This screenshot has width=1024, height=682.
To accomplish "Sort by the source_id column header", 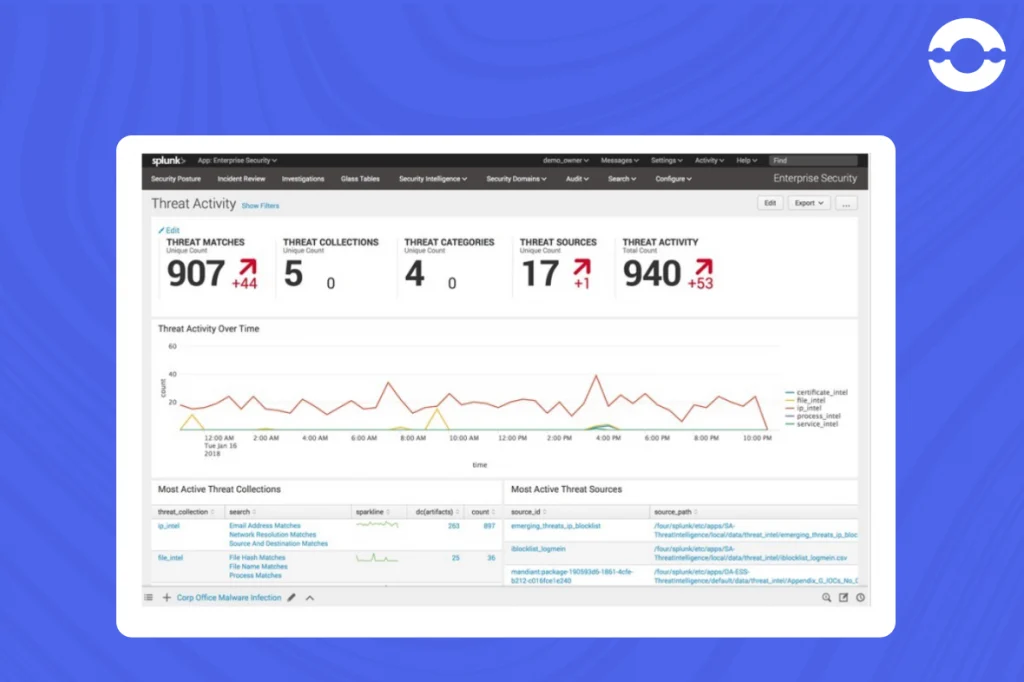I will click(529, 512).
